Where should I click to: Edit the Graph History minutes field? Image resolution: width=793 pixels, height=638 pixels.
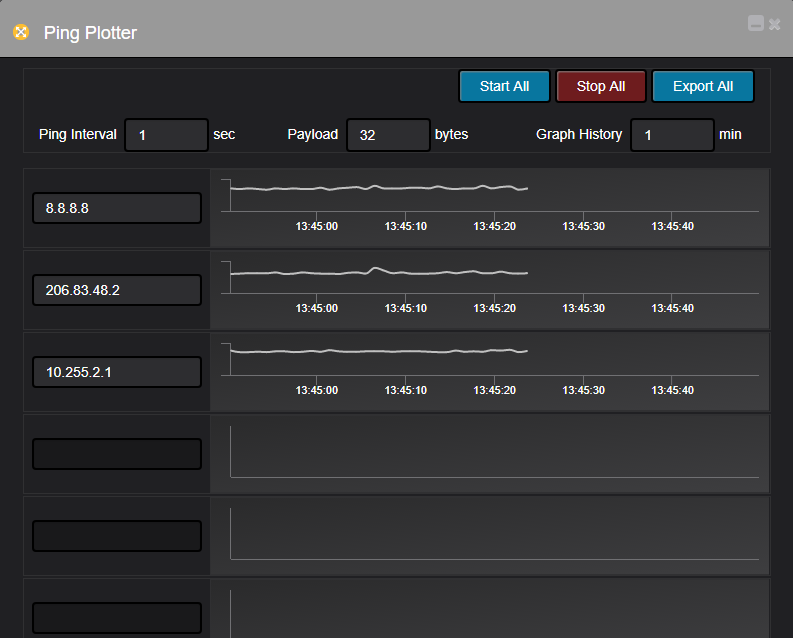click(673, 135)
